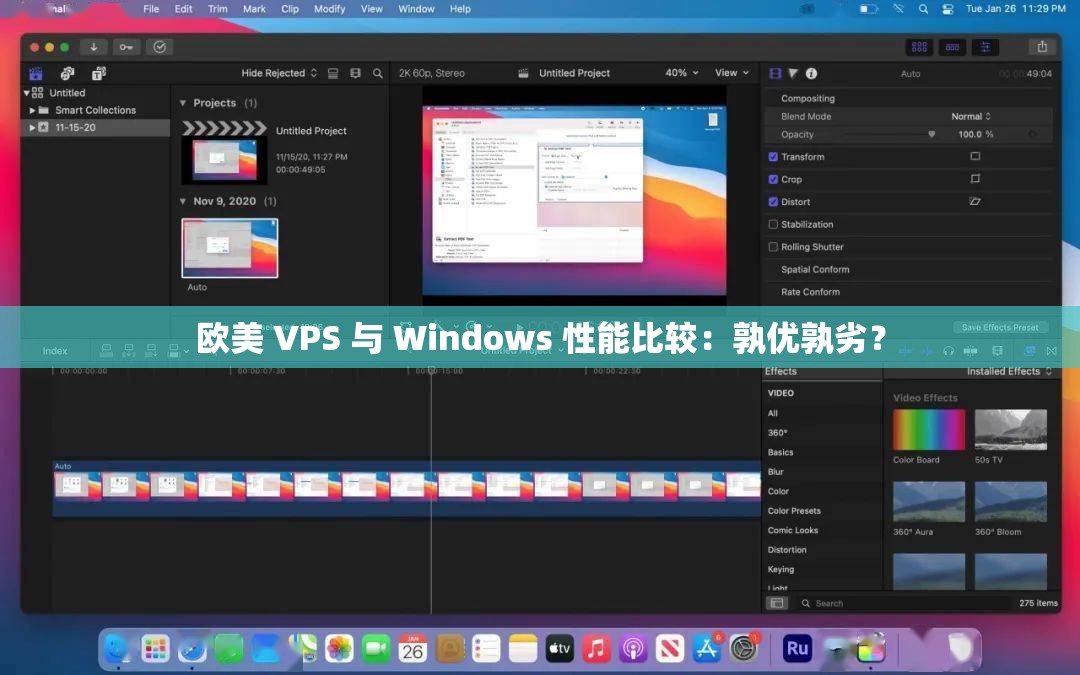1080x675 pixels.
Task: Open the Mark menu
Action: tap(254, 9)
